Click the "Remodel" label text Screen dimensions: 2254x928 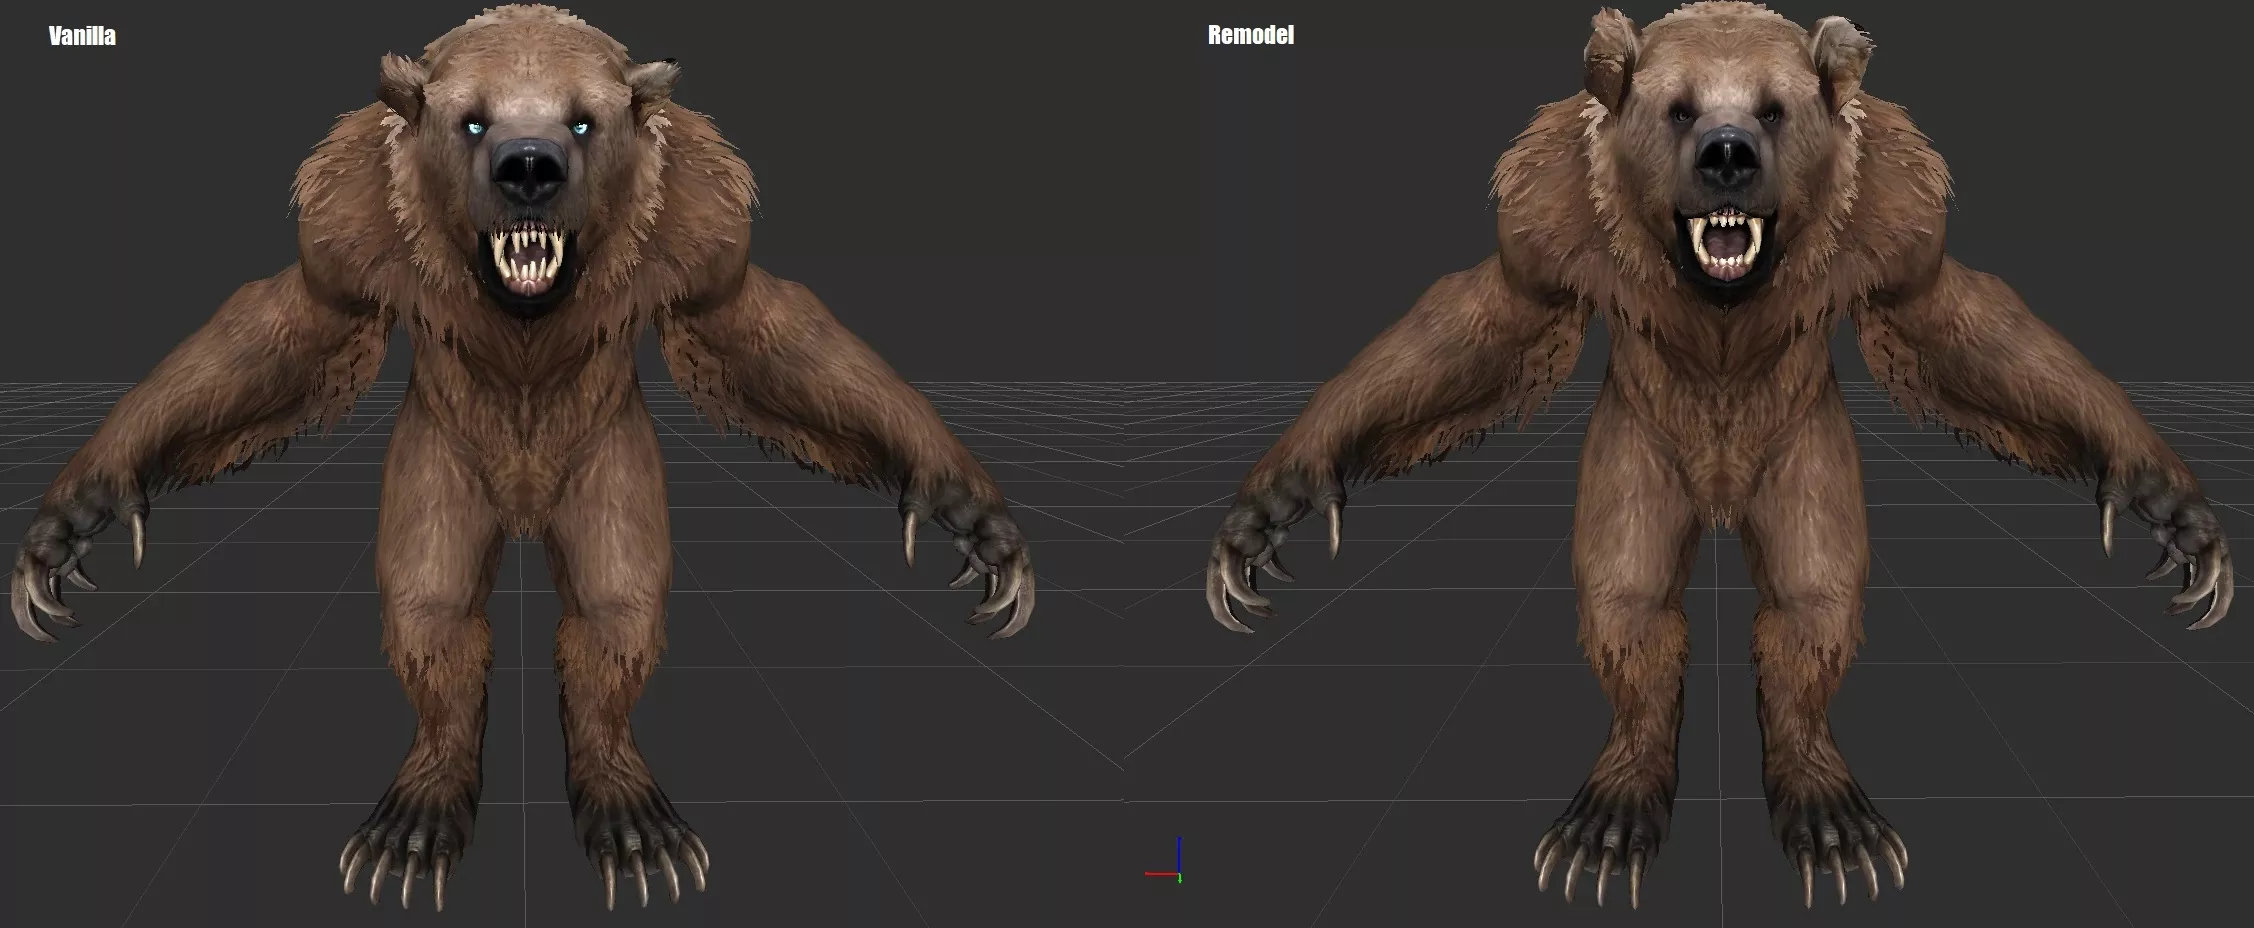click(1250, 35)
